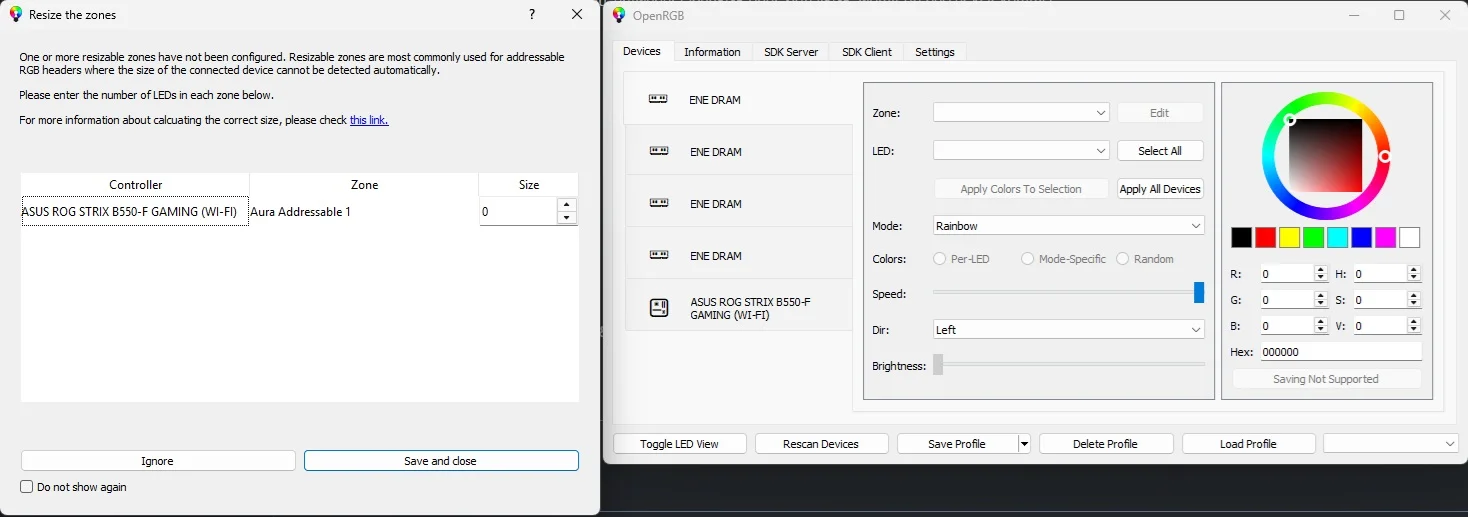Increase the B color value
Screen dimensions: 1468x517
coord(1321,322)
